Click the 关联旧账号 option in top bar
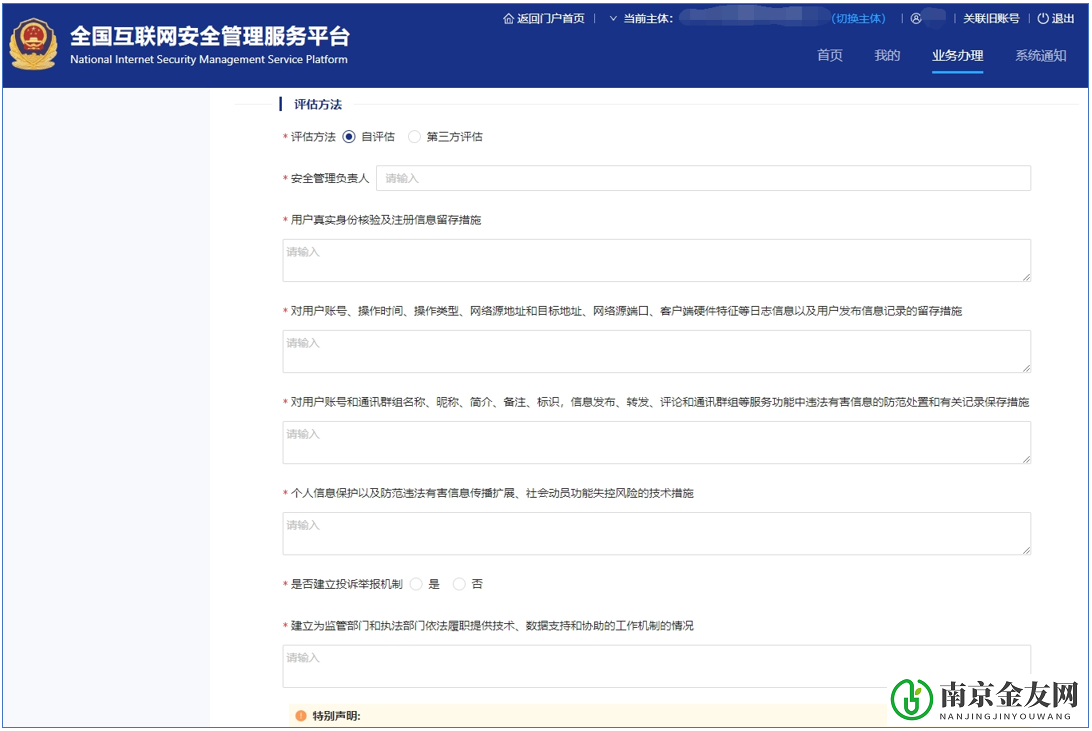Viewport: 1092px width, 731px height. [994, 17]
